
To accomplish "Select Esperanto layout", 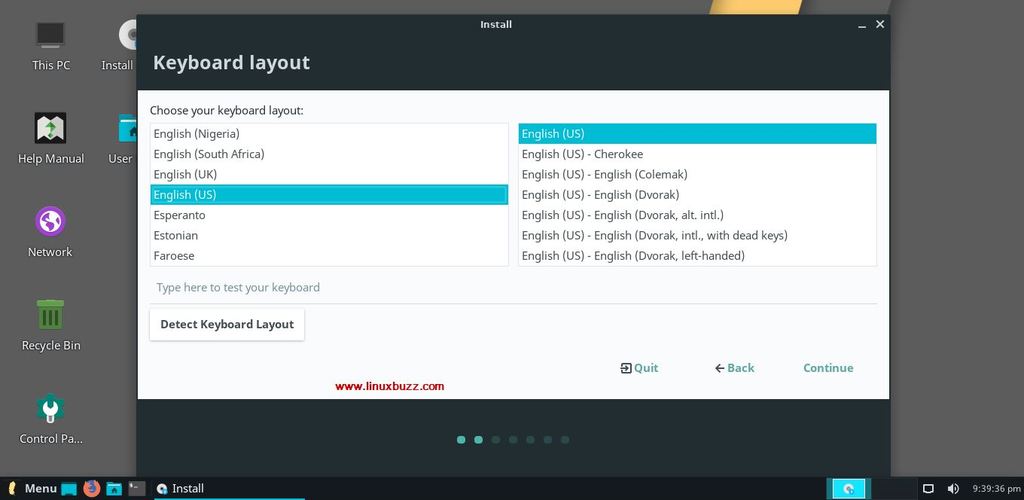I will tap(329, 215).
